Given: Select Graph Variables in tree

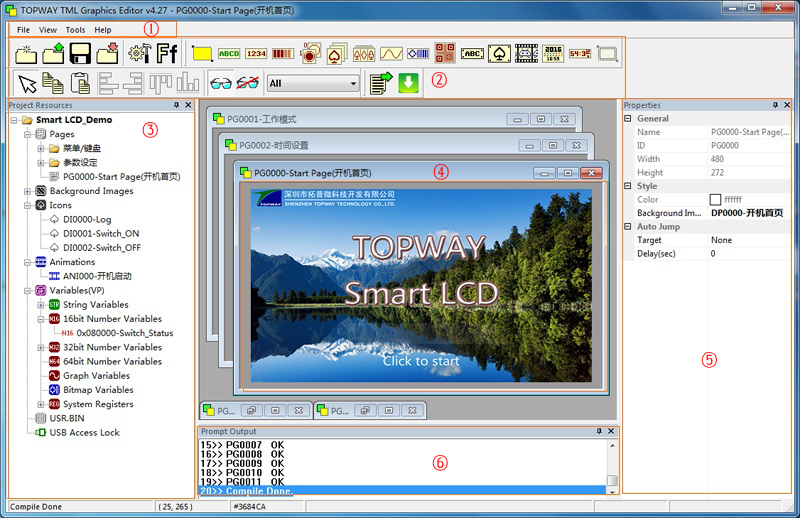Looking at the screenshot, I should pos(96,376).
